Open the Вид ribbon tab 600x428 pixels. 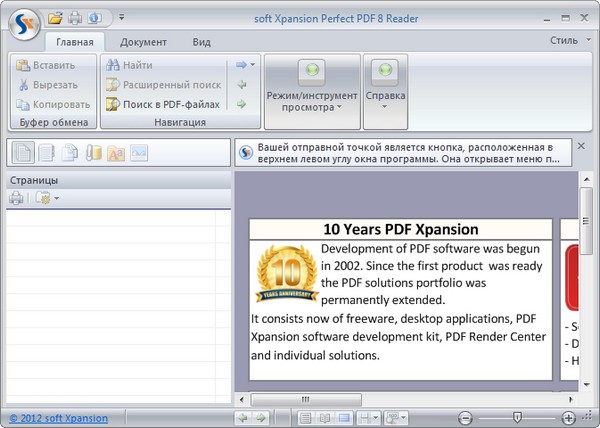[201, 42]
